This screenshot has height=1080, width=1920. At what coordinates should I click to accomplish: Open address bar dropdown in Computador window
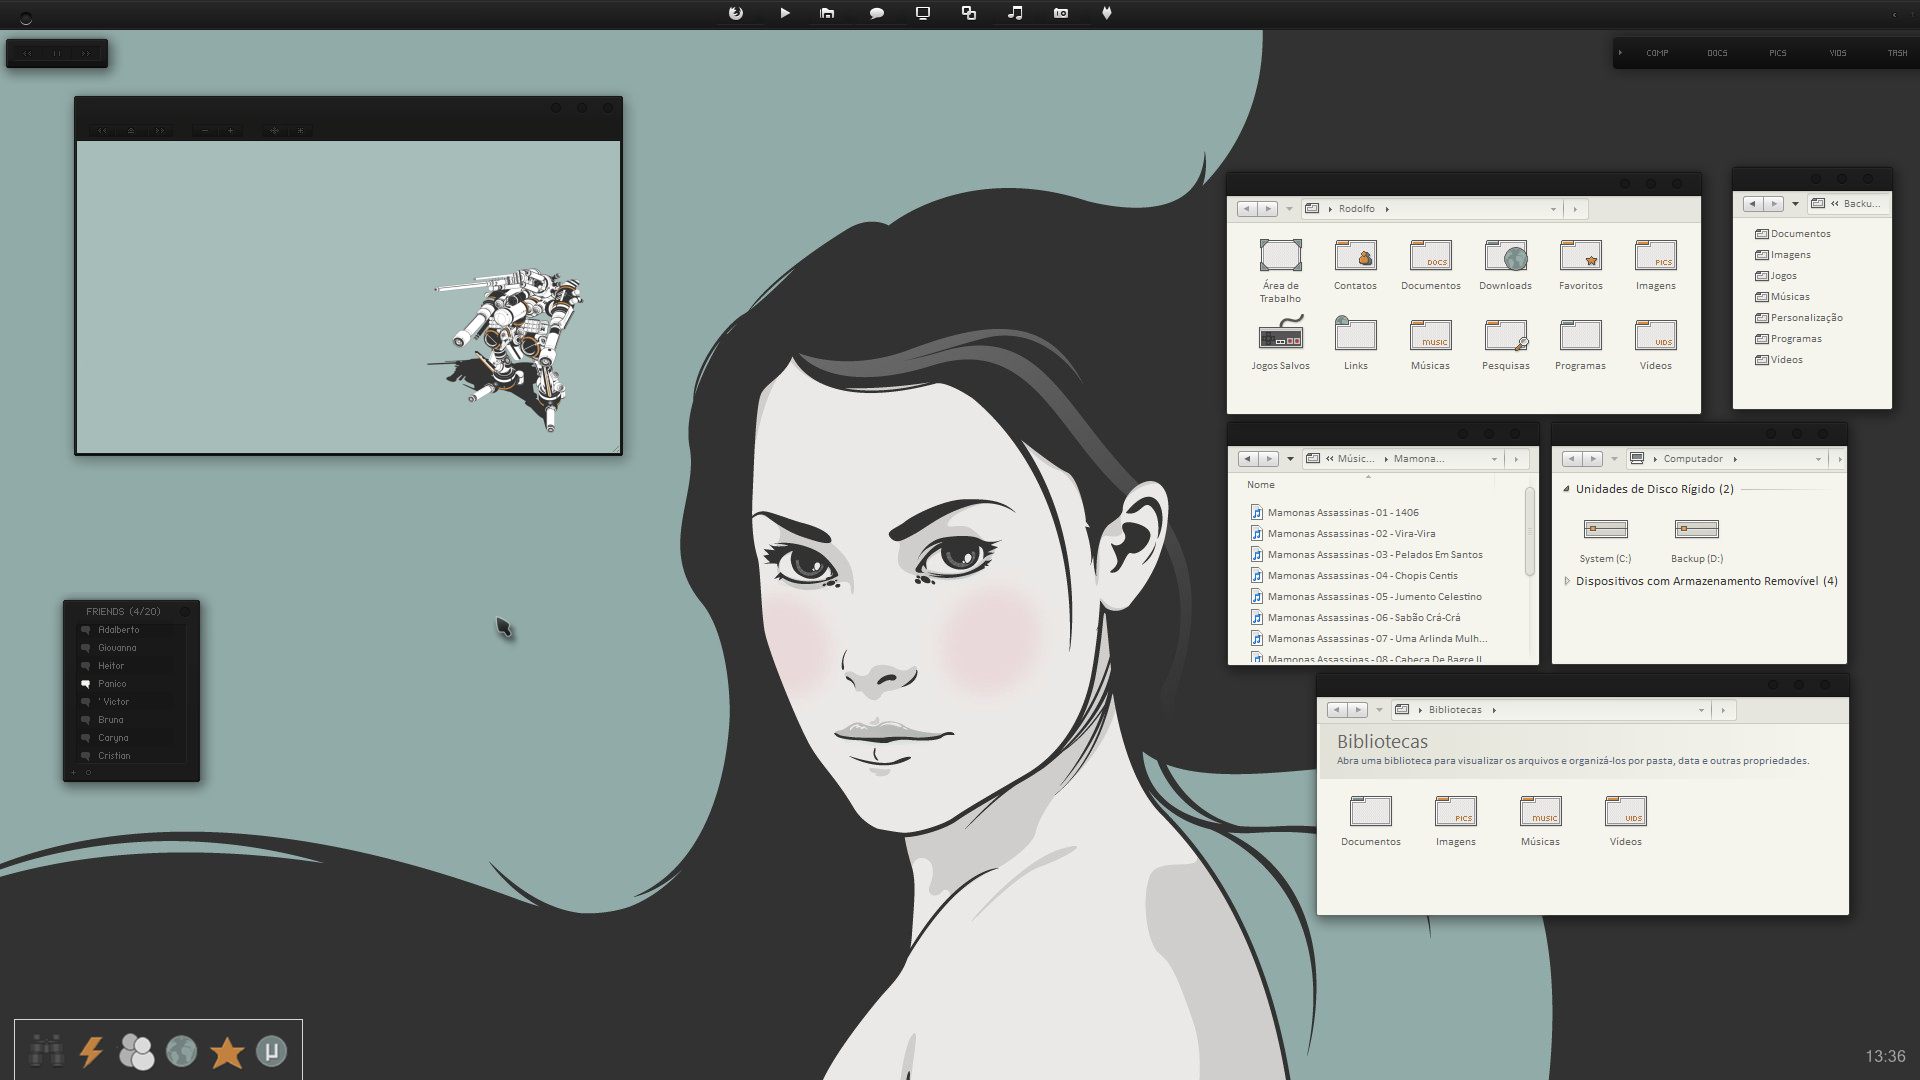(x=1818, y=459)
